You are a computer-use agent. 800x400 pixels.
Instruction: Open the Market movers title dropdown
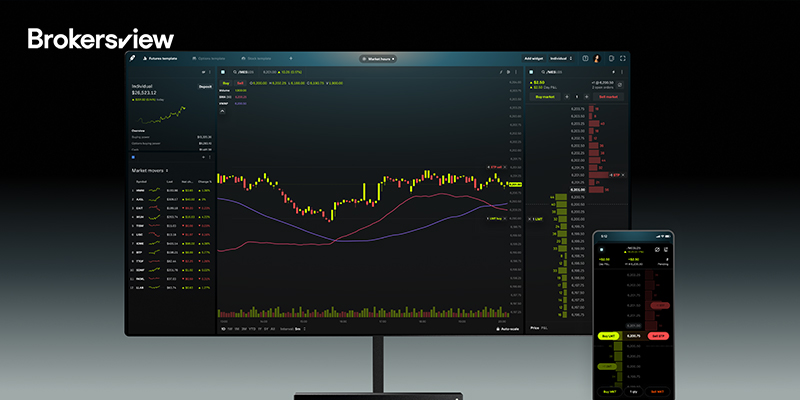click(151, 170)
